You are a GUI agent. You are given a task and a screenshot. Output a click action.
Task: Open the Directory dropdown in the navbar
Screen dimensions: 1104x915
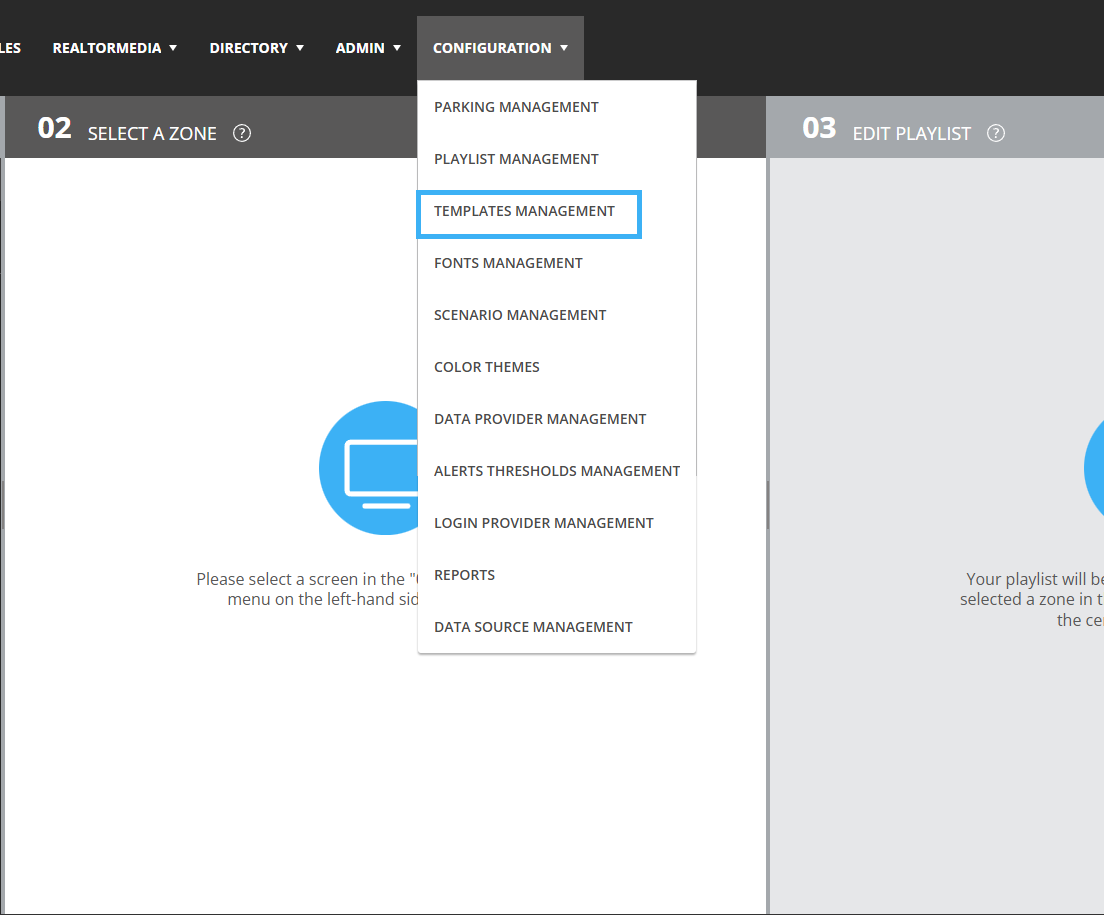tap(256, 48)
